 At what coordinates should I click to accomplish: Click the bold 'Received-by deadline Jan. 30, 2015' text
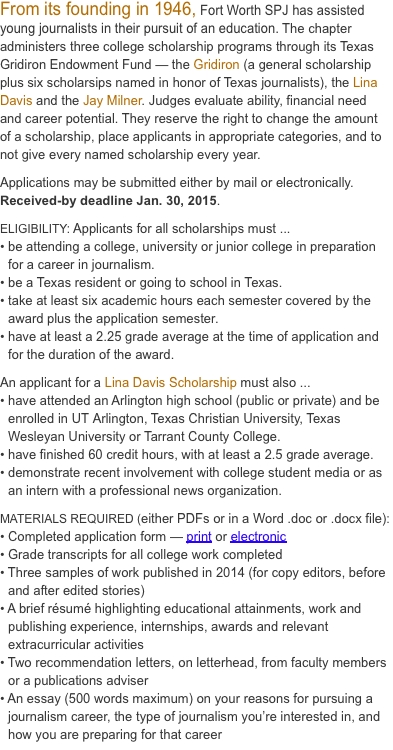109,201
